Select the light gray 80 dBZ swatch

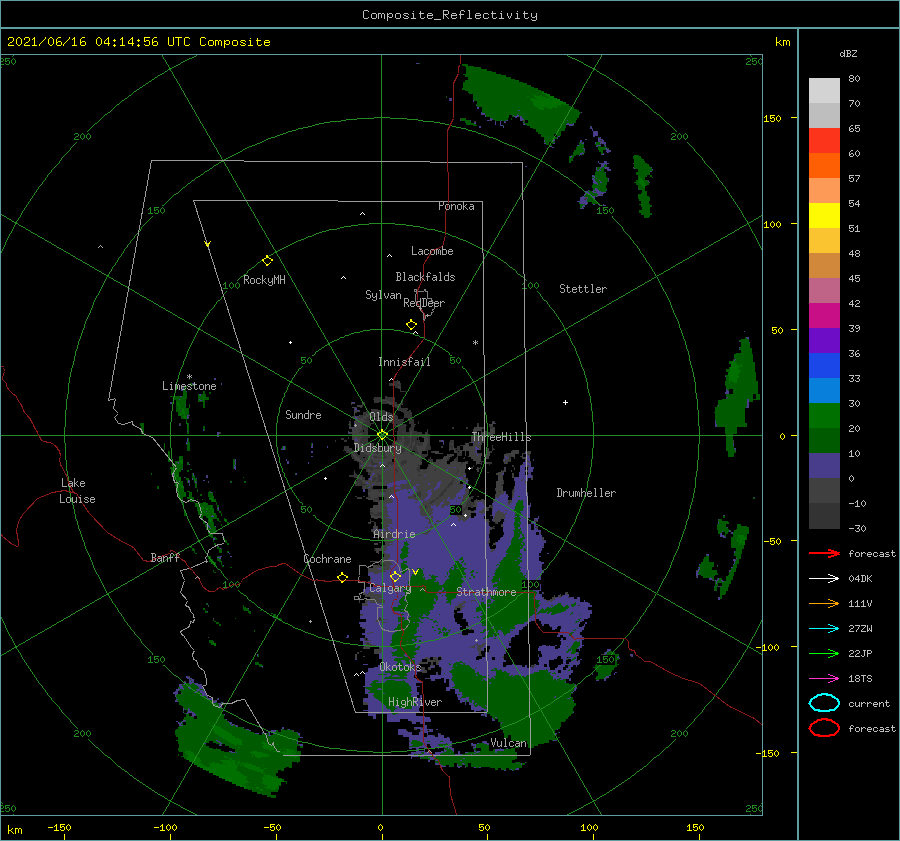(824, 91)
